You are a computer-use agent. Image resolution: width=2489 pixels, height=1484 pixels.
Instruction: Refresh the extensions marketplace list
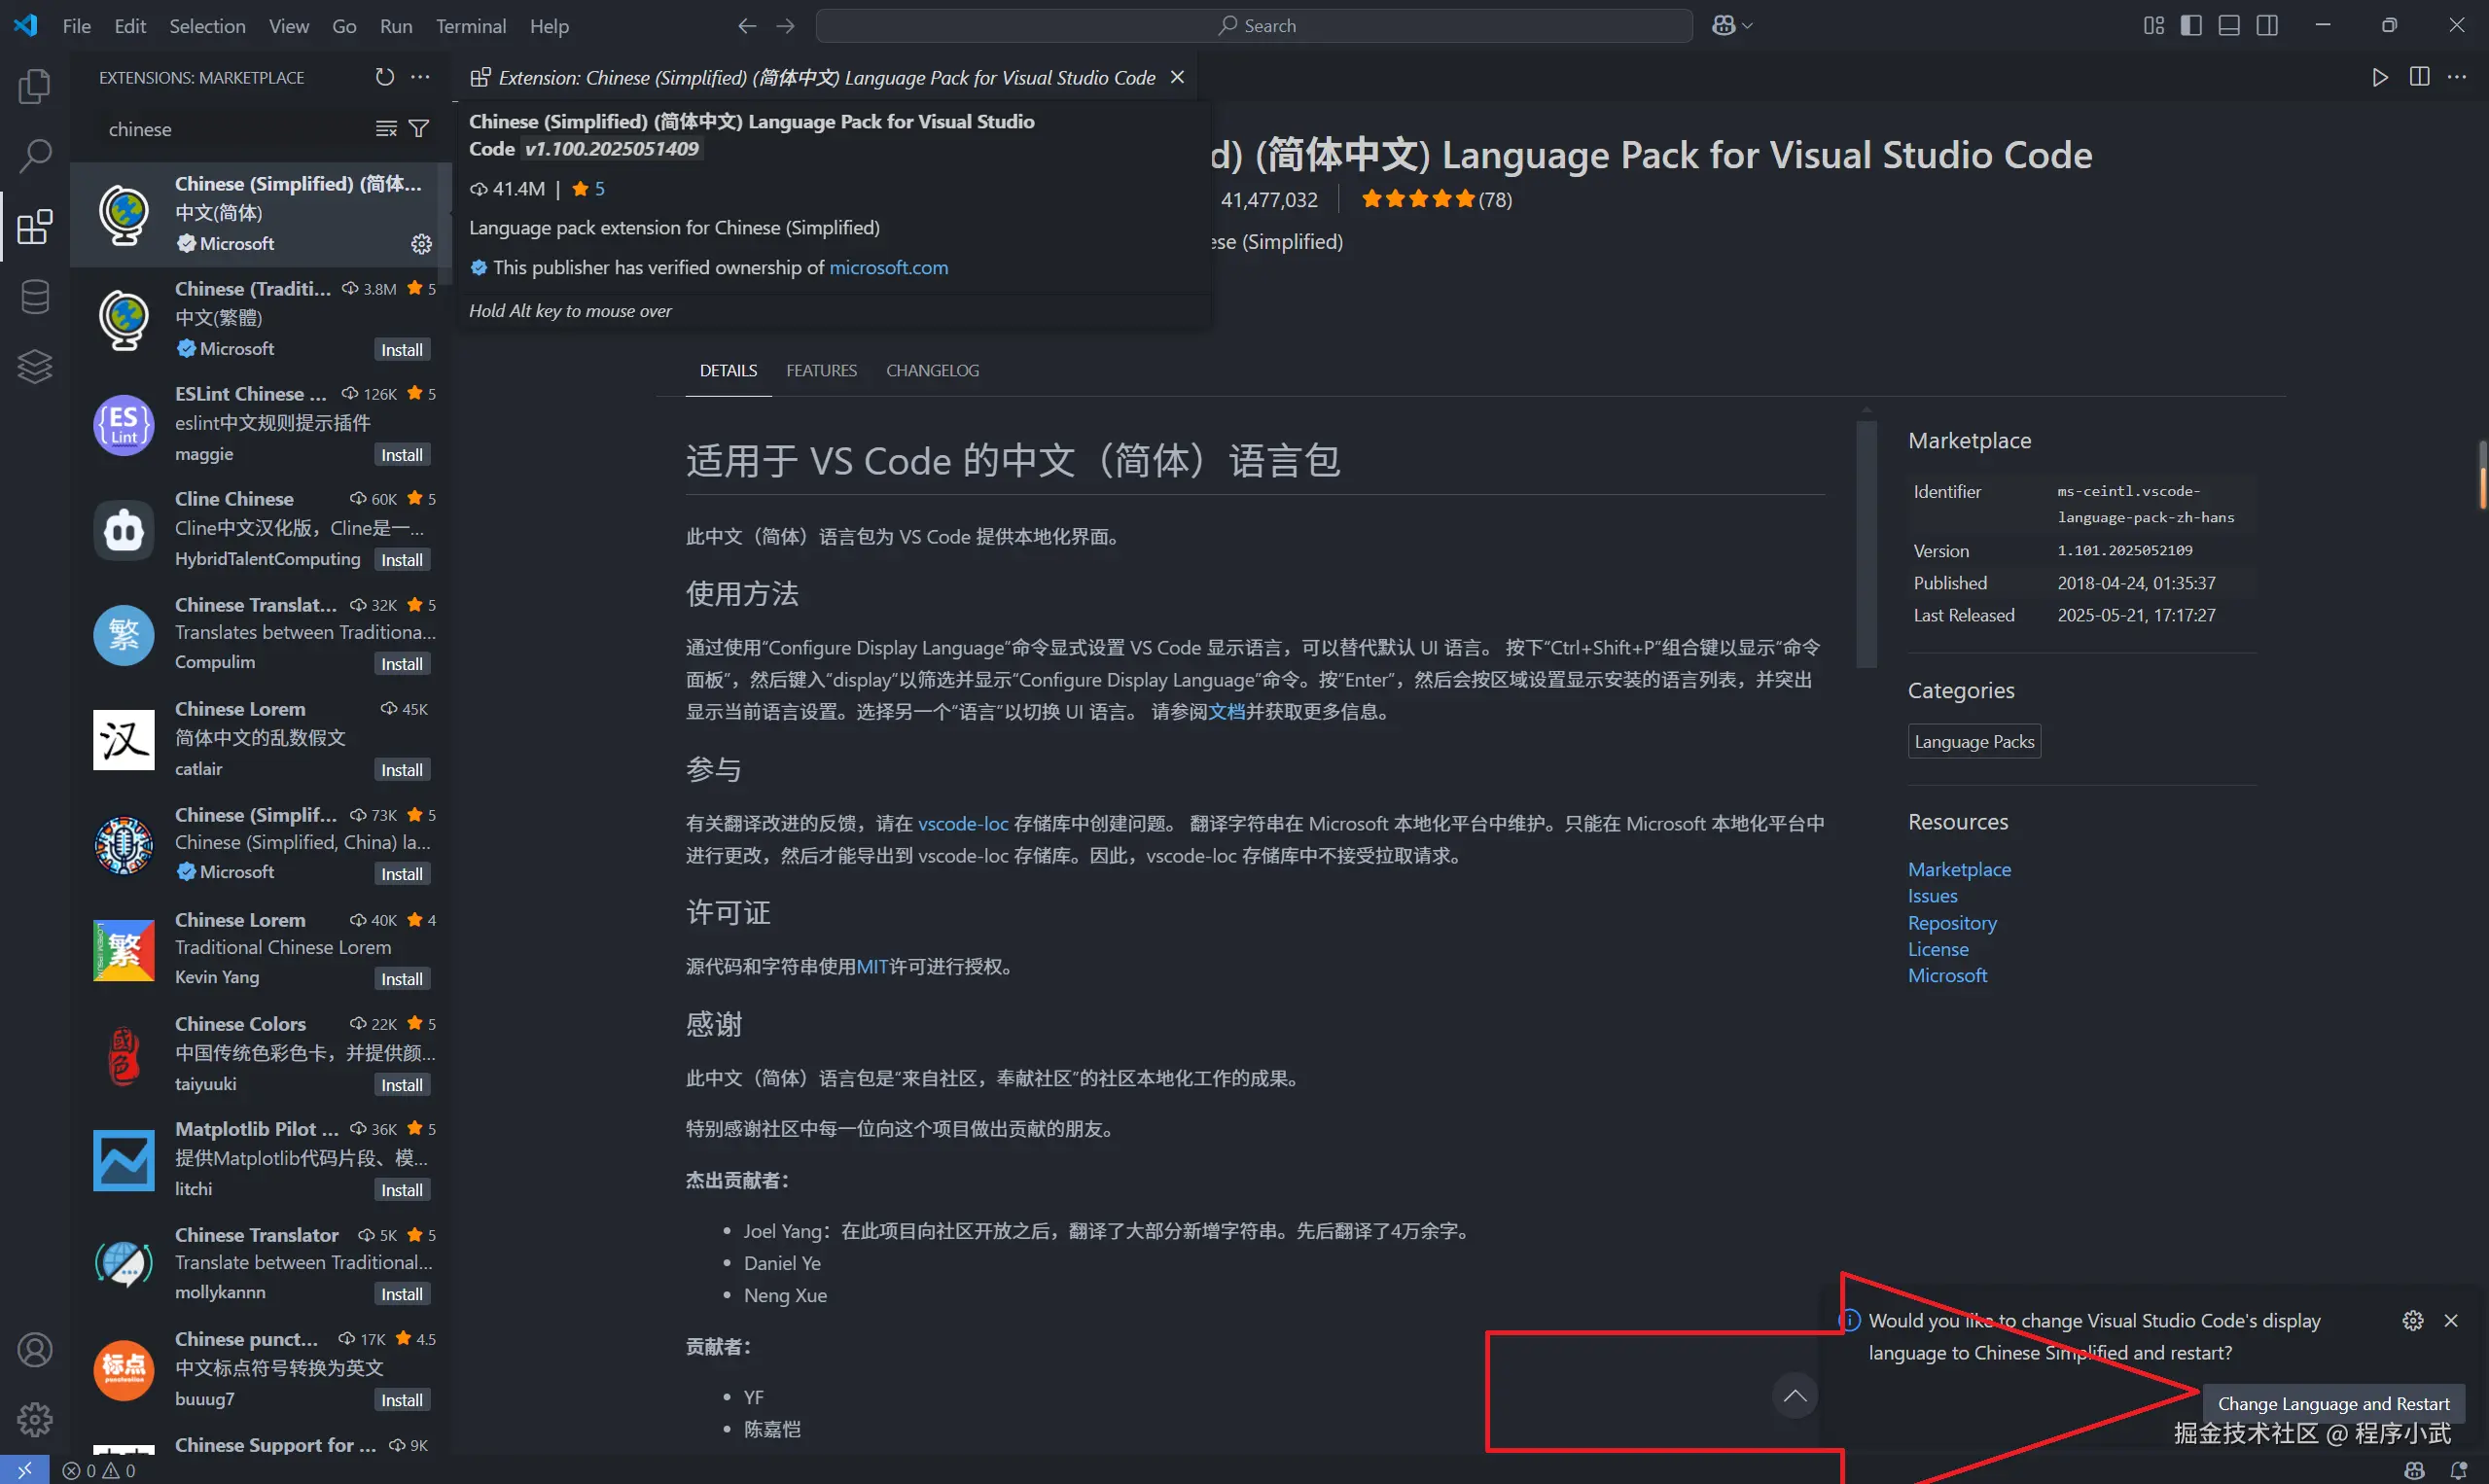[x=384, y=77]
